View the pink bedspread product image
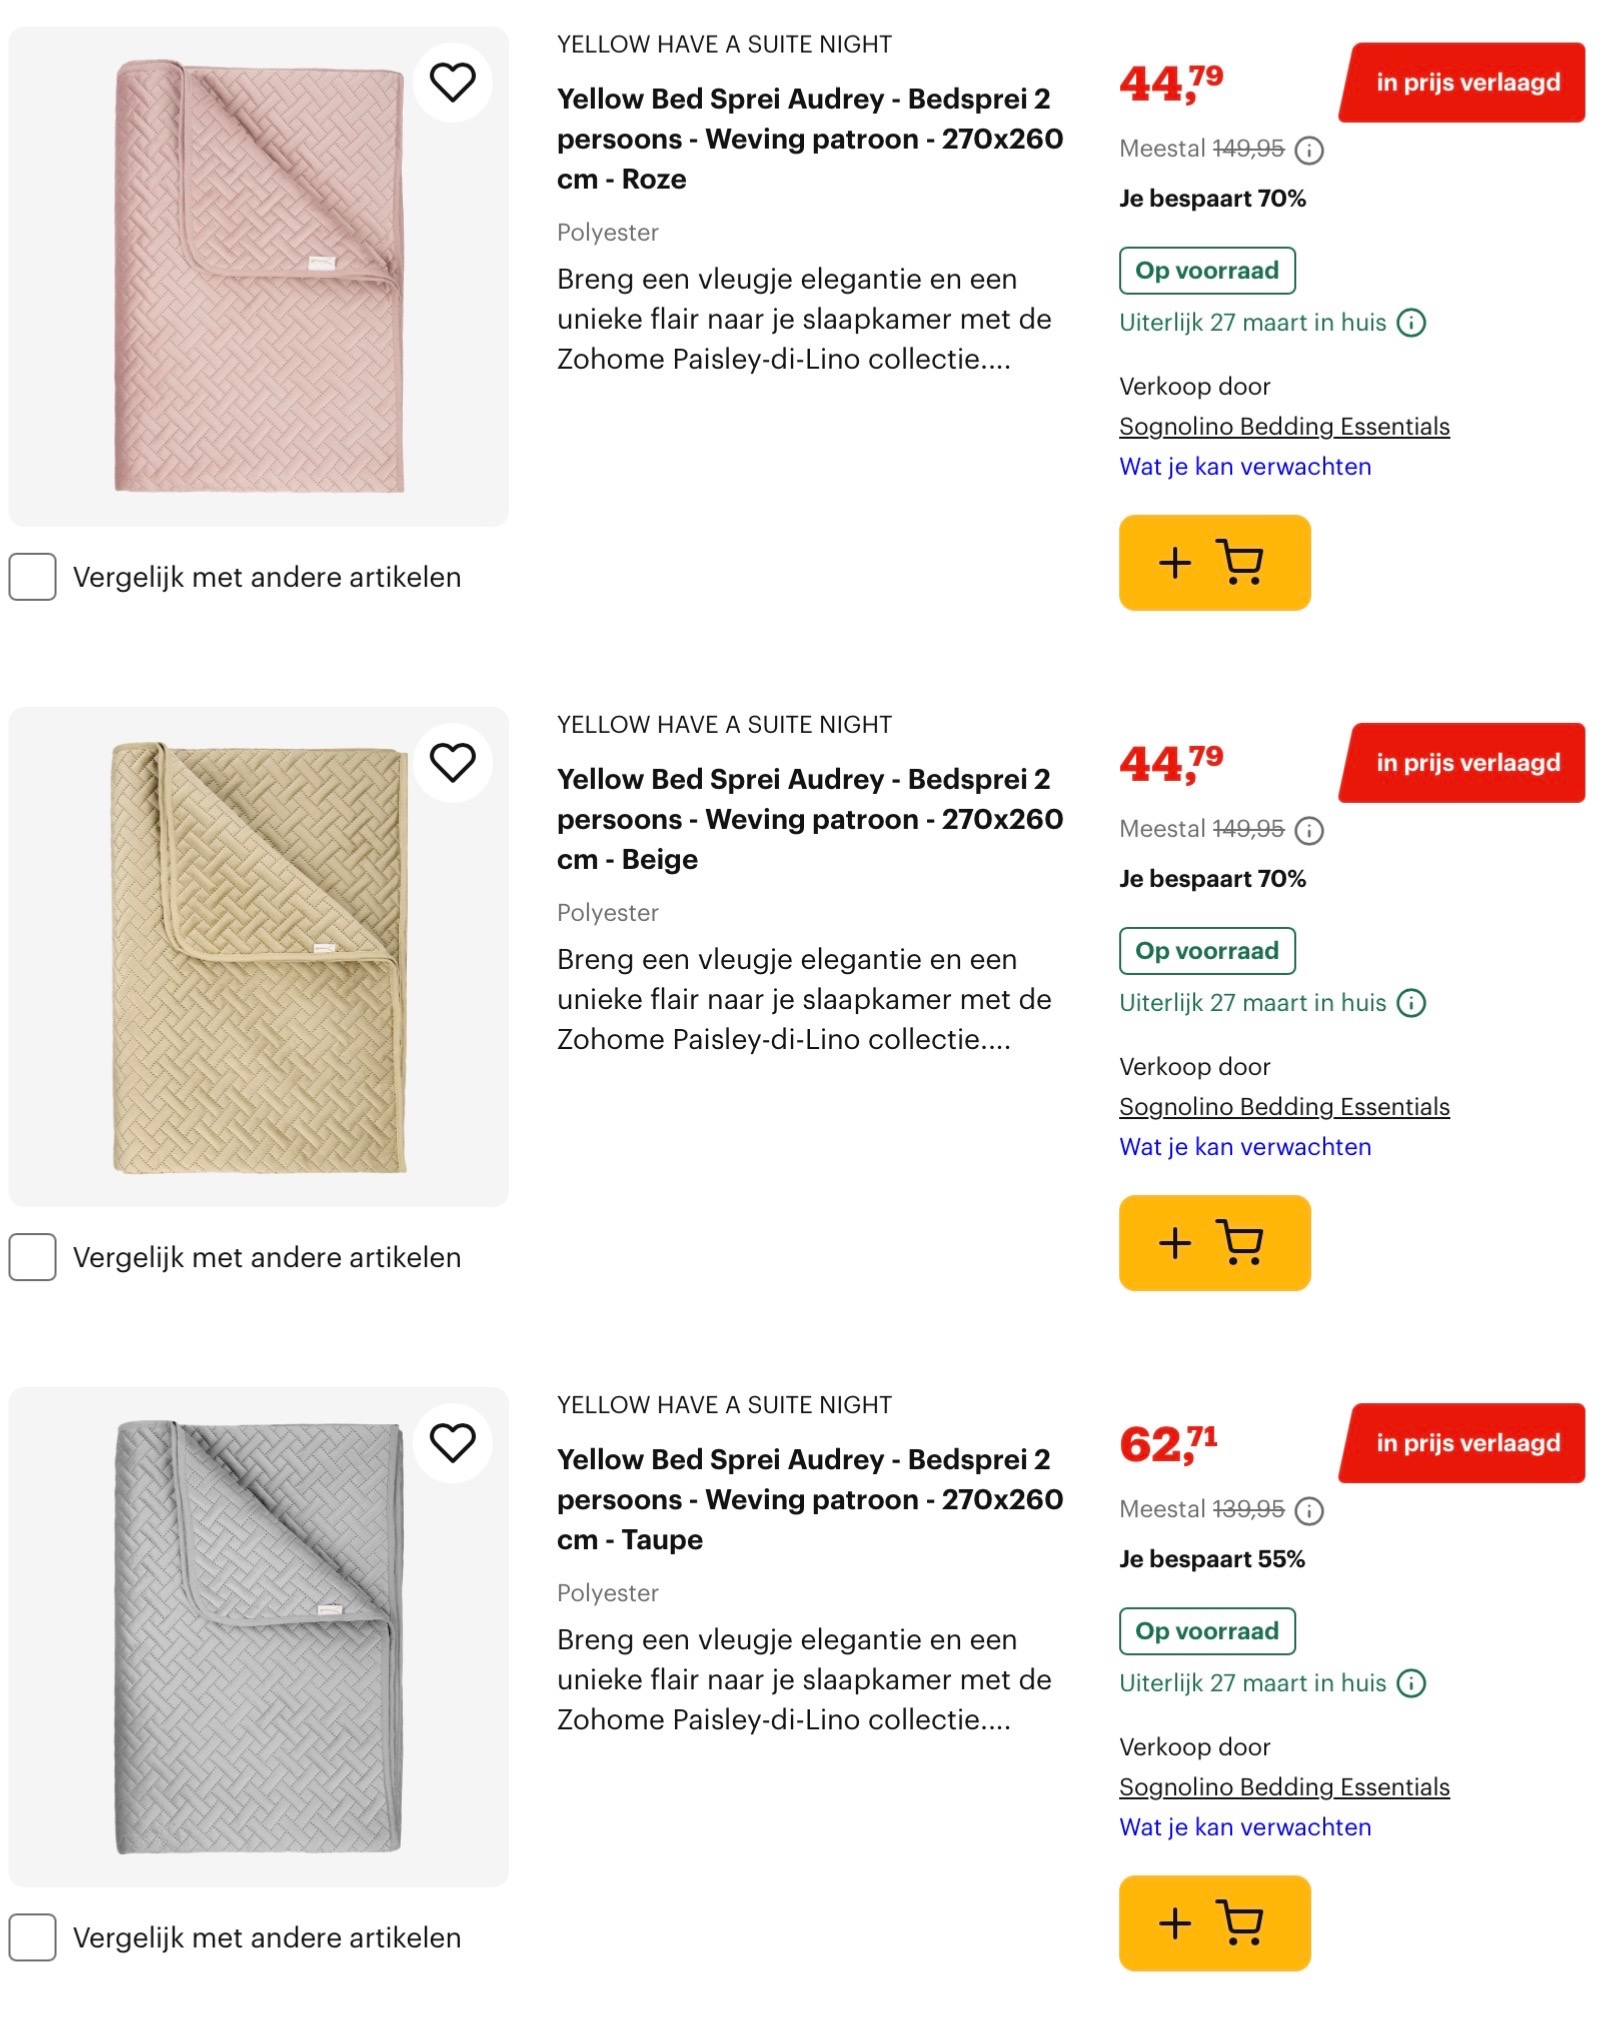This screenshot has height=2021, width=1617. (258, 277)
